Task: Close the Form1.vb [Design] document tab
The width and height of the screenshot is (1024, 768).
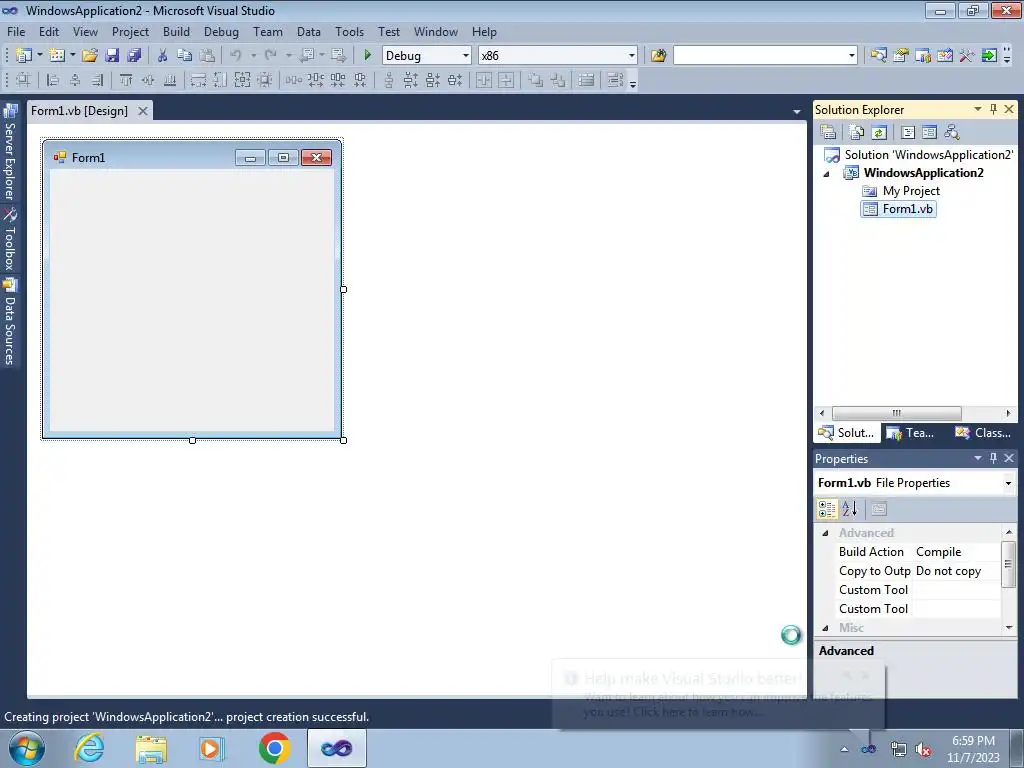Action: tap(142, 111)
